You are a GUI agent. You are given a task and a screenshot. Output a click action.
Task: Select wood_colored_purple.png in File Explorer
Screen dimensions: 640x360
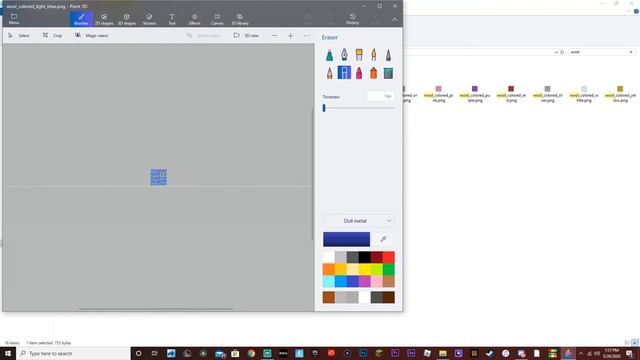(x=475, y=94)
